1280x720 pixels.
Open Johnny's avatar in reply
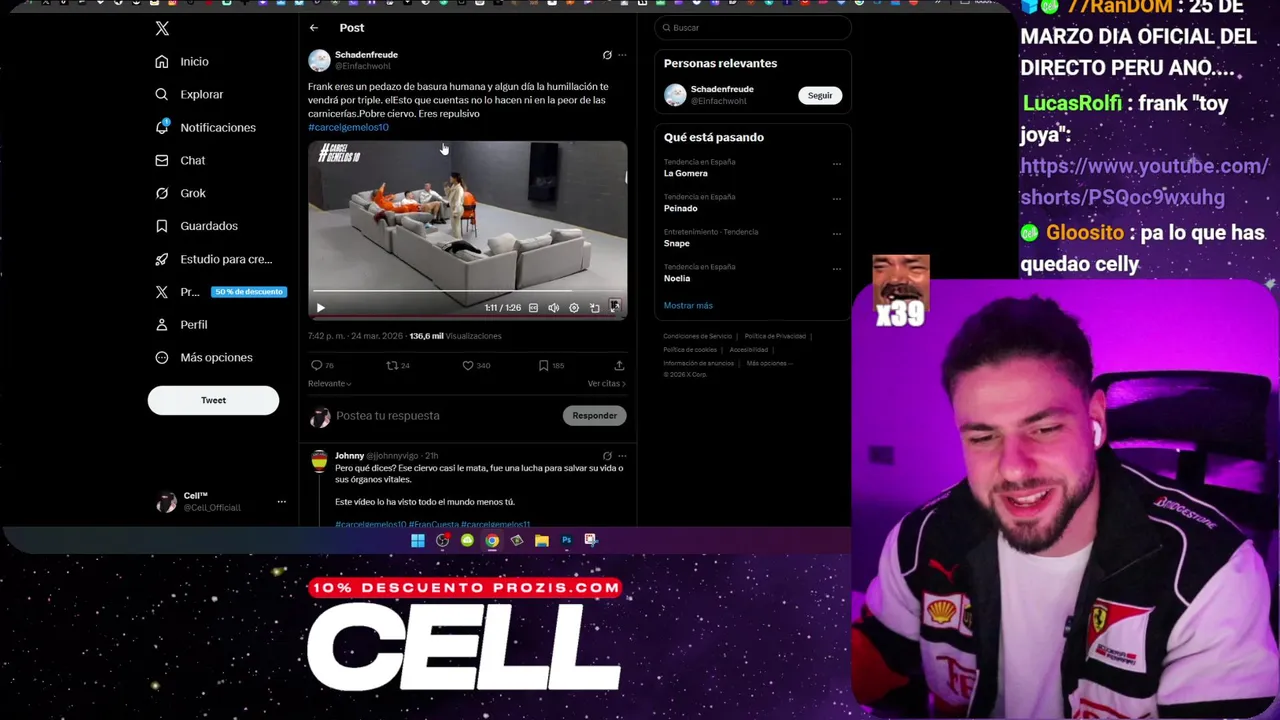click(x=319, y=461)
